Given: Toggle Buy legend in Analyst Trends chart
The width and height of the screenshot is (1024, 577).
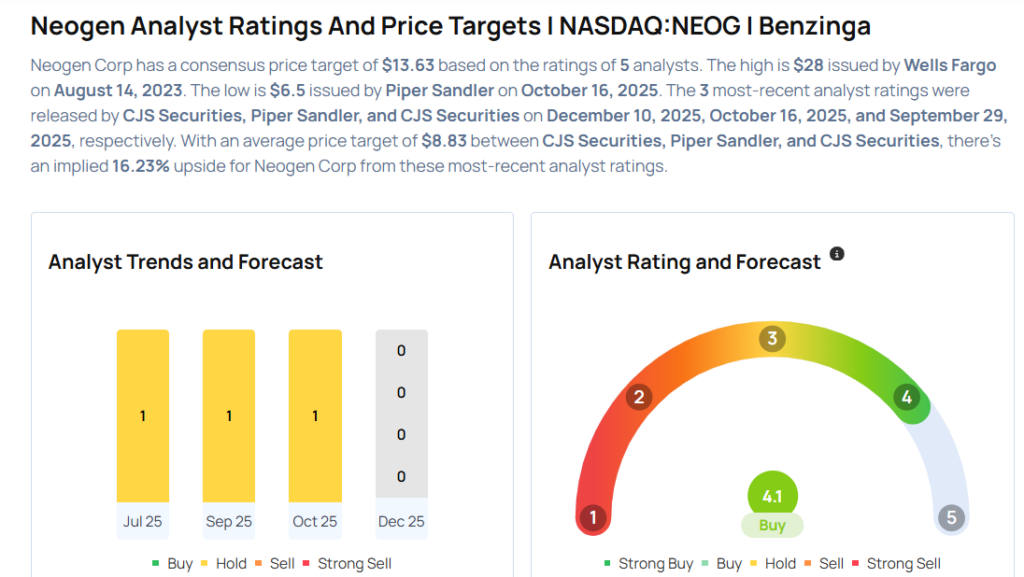Looking at the screenshot, I should click(172, 564).
